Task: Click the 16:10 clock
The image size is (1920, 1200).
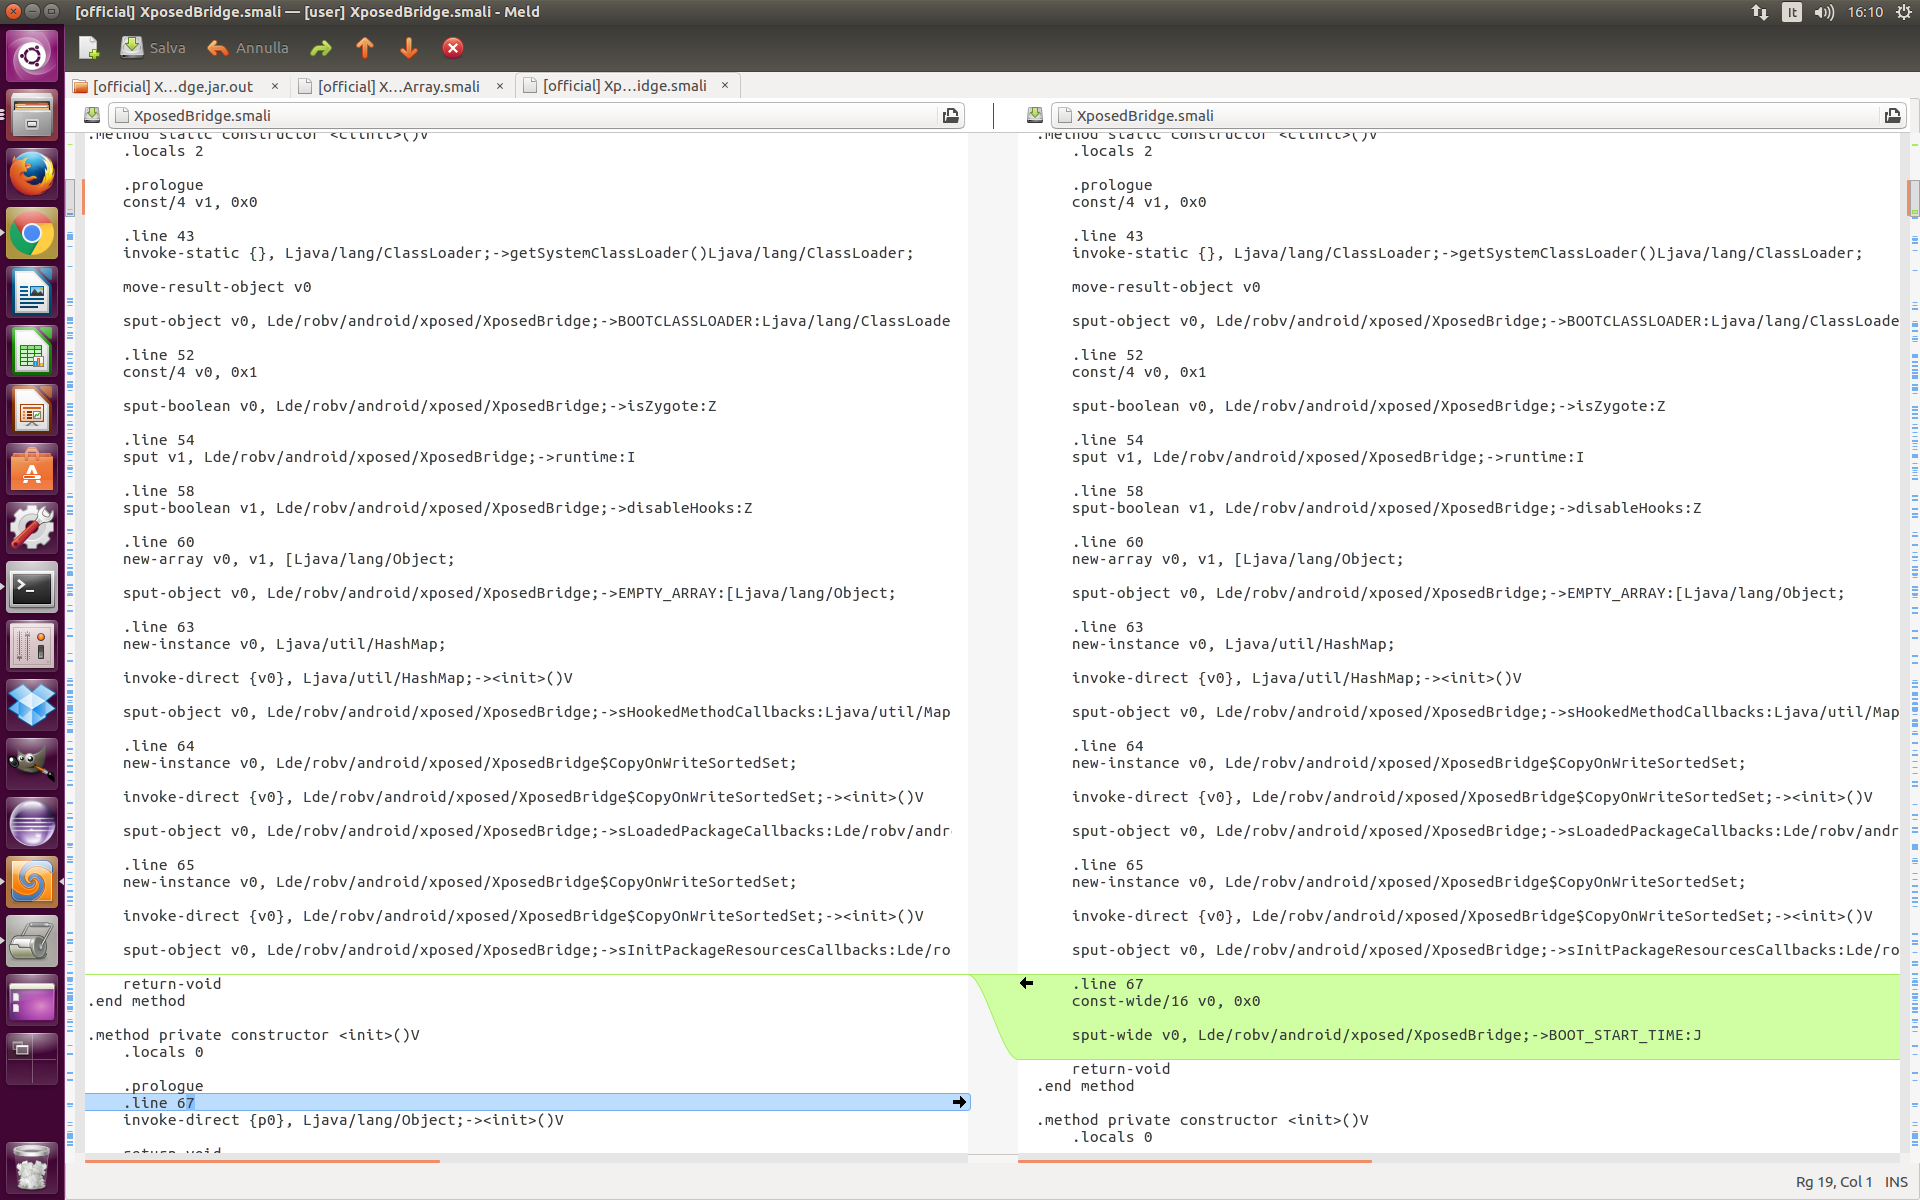Action: point(1865,12)
